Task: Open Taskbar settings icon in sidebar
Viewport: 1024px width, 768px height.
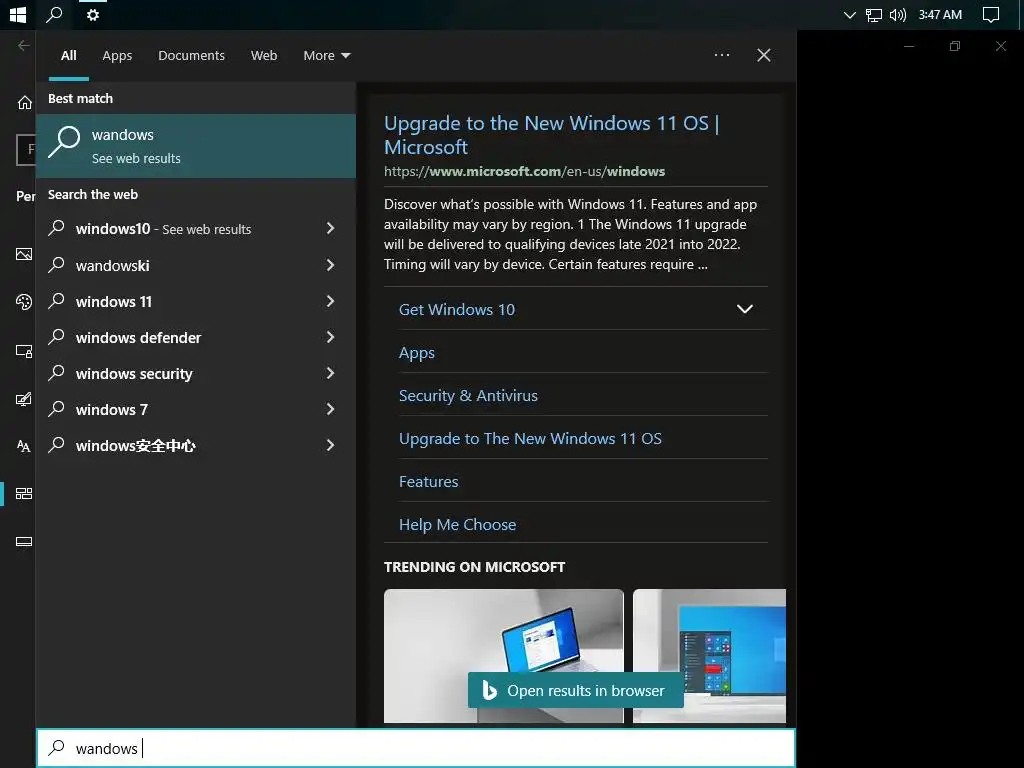Action: click(24, 541)
